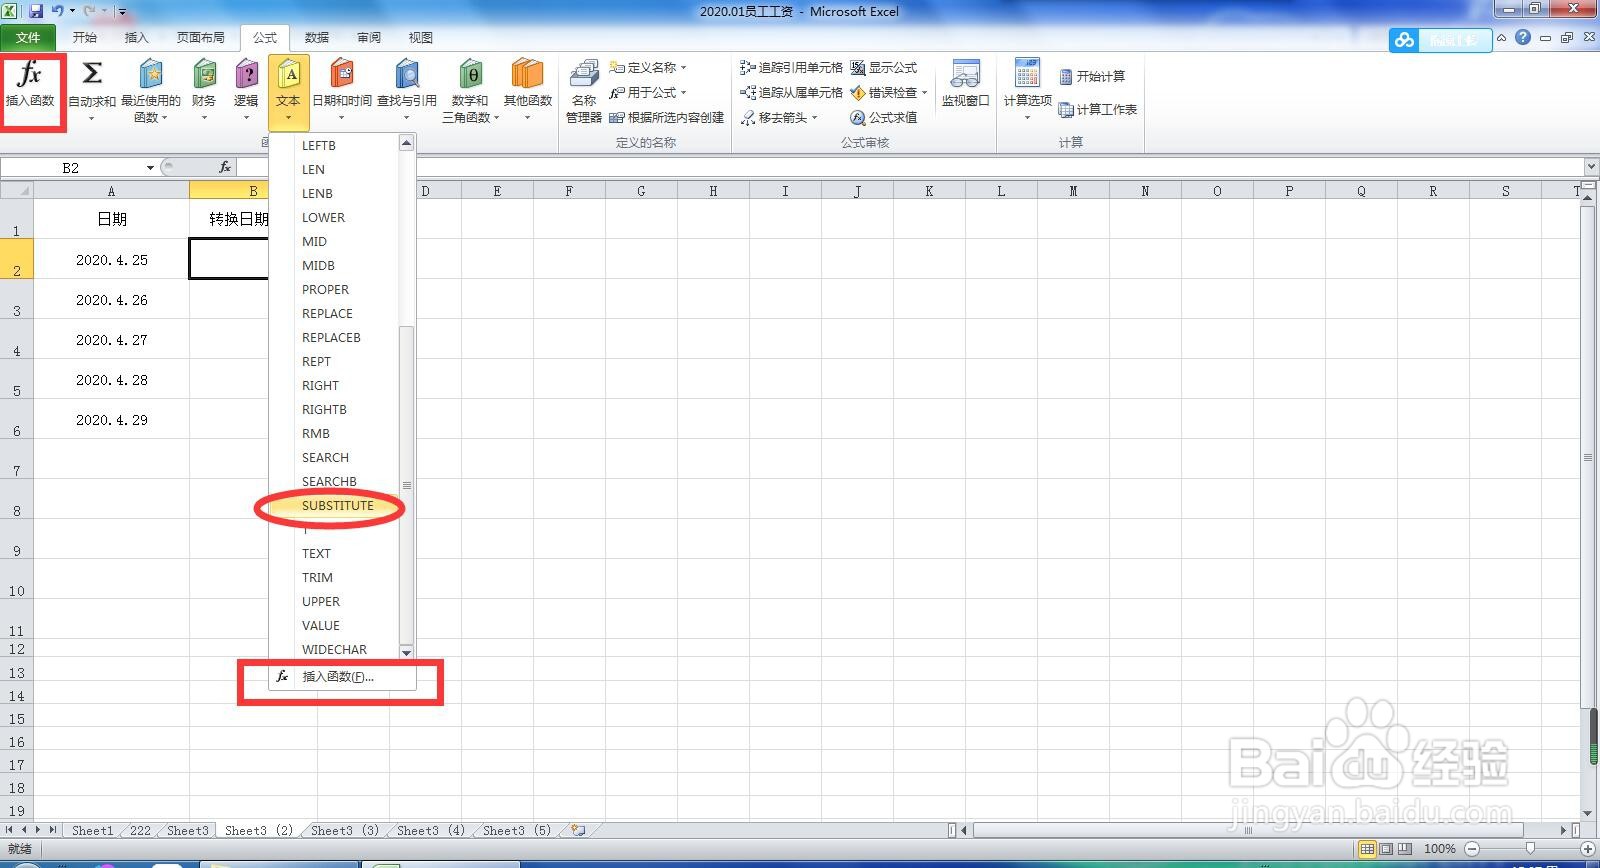Open Customize Quick Access Toolbar dropdown
The image size is (1600, 868).
(122, 12)
